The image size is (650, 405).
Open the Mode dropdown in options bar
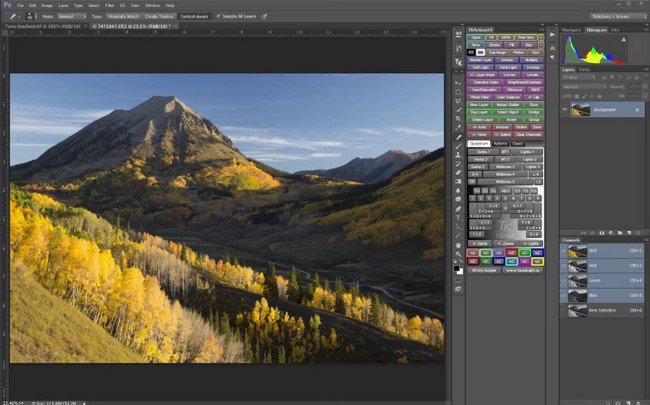point(70,17)
